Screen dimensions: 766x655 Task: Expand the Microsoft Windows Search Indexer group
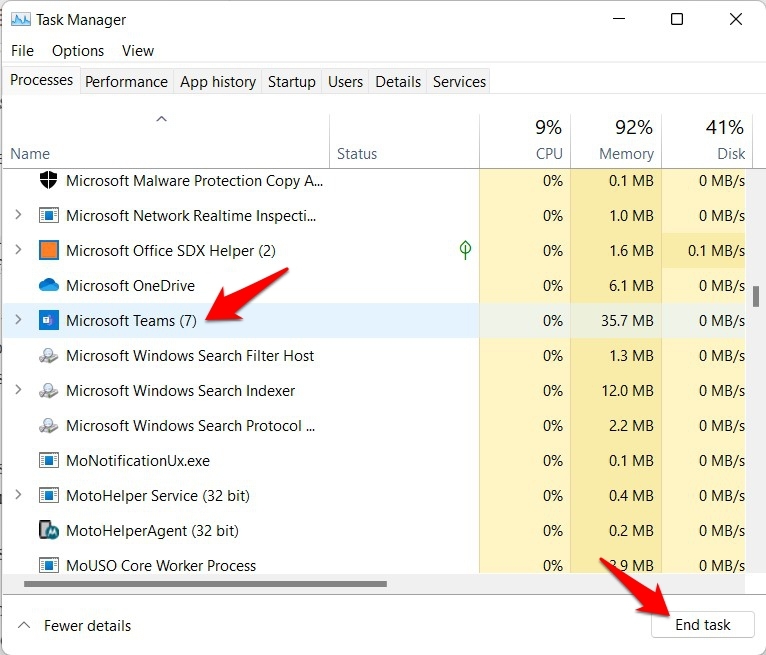tap(18, 391)
